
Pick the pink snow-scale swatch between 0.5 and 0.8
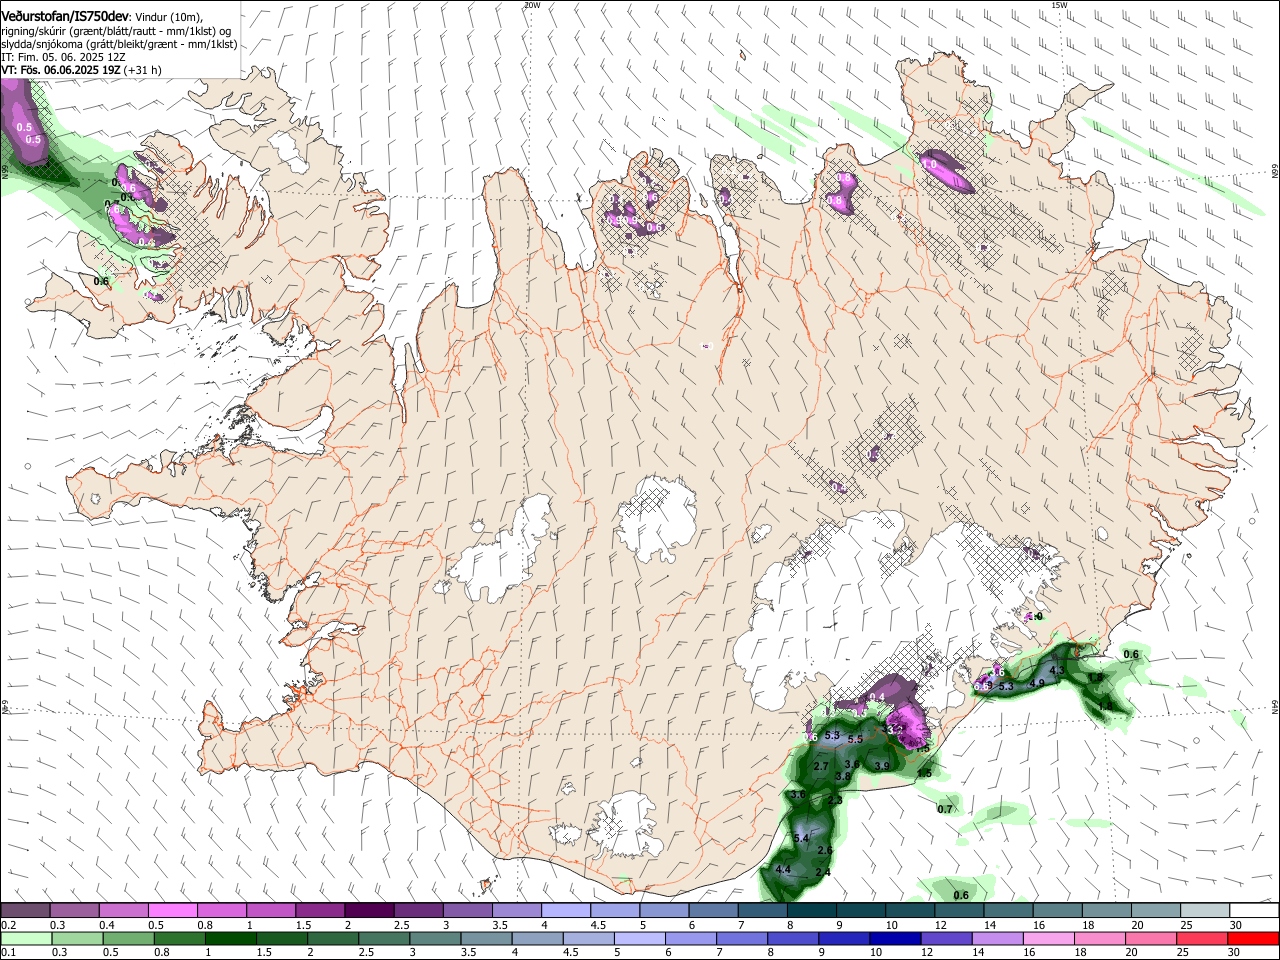coord(172,910)
